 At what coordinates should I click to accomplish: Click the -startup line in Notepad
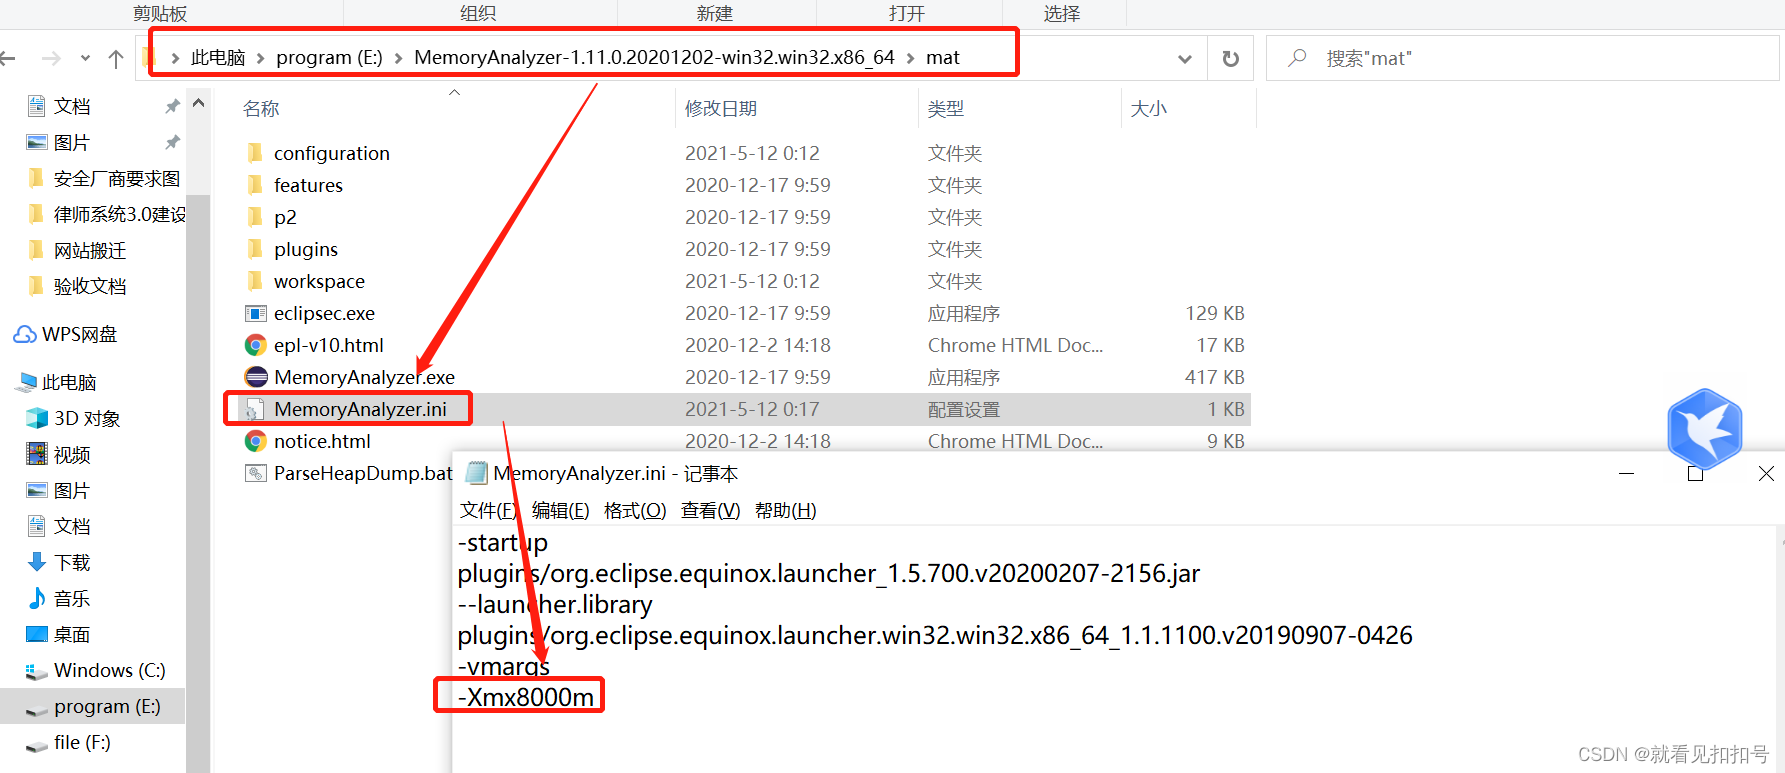click(x=503, y=542)
